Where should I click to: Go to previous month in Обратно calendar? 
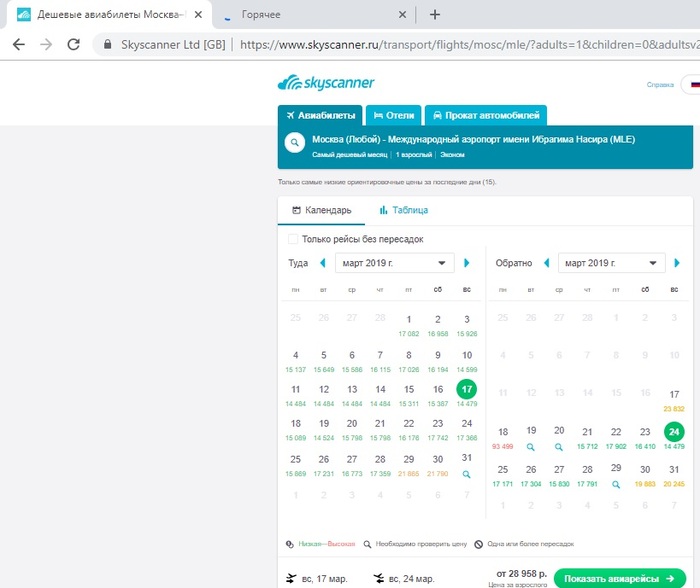click(546, 263)
